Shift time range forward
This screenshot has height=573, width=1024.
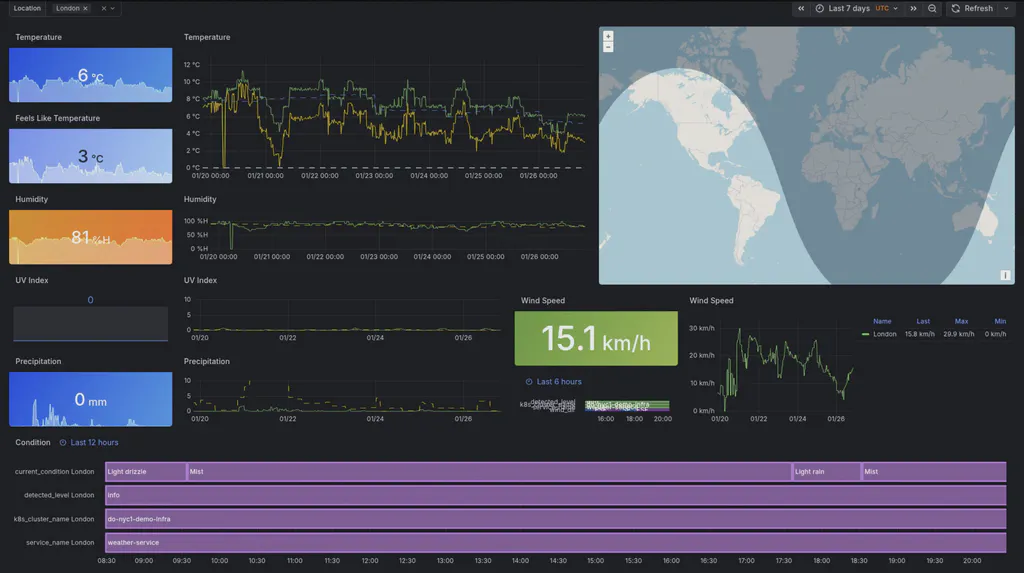pos(913,8)
